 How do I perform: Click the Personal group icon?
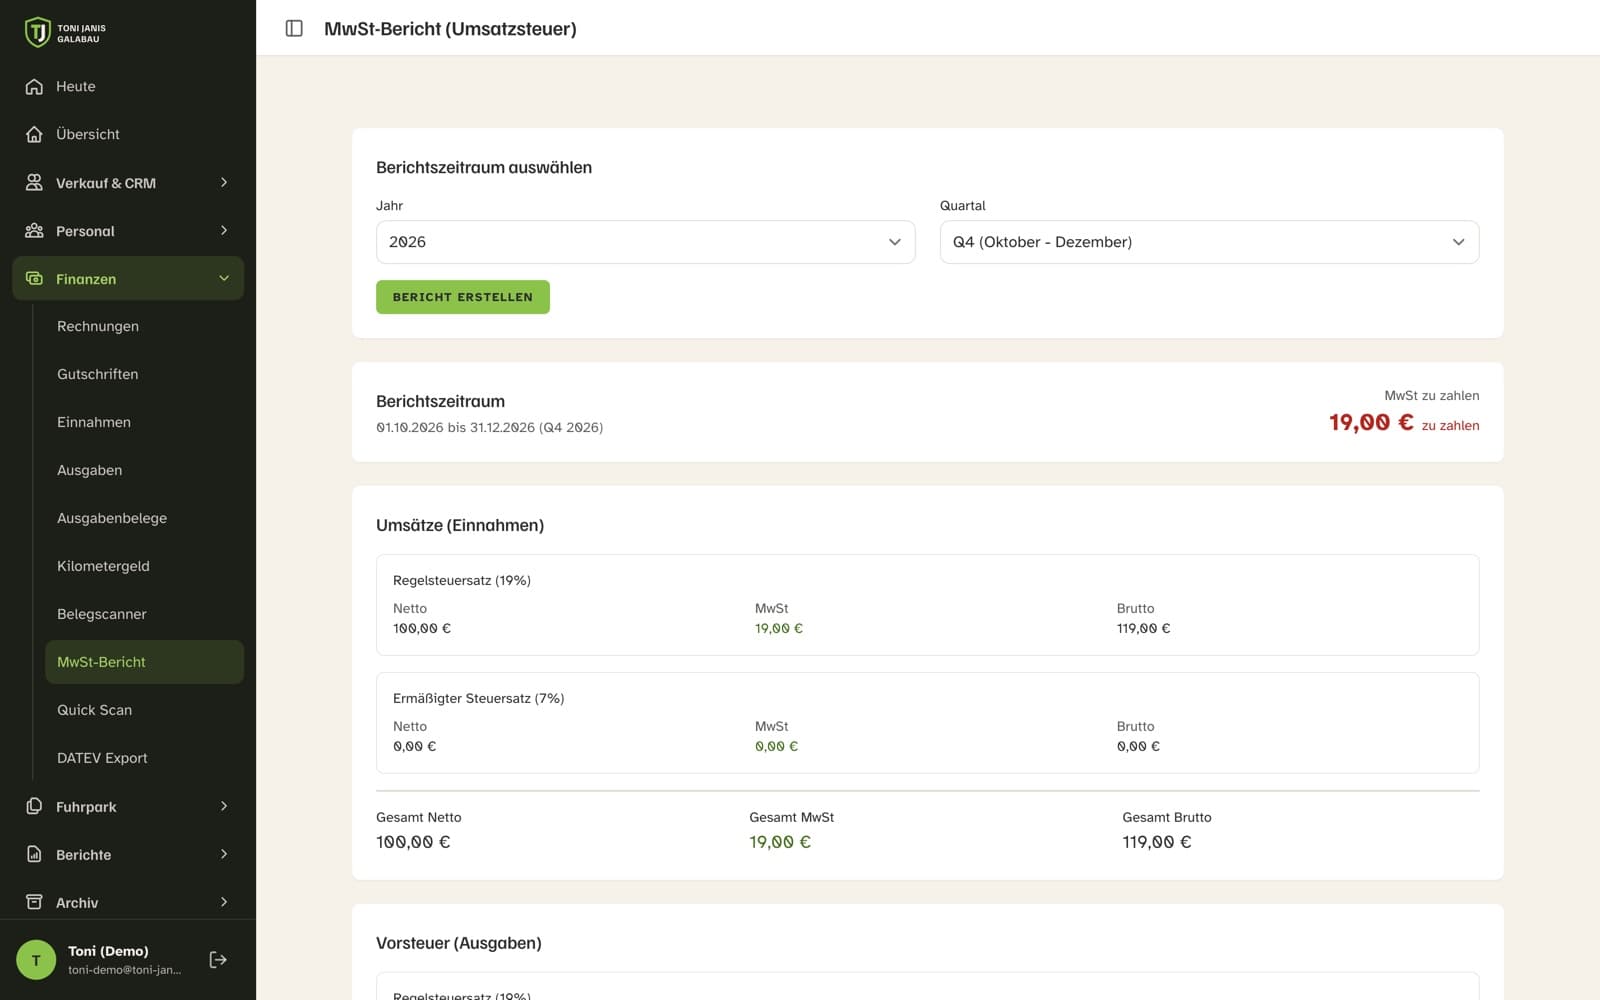pyautogui.click(x=34, y=230)
